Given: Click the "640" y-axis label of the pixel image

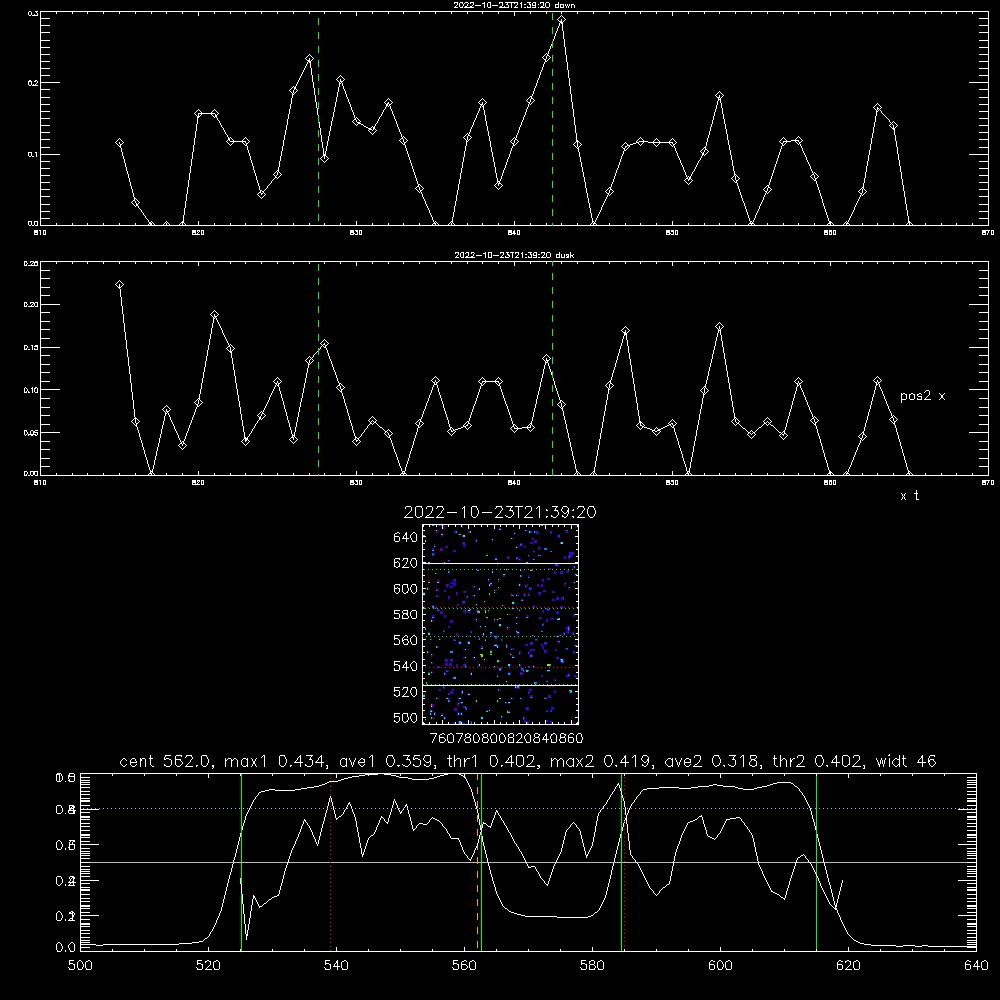Looking at the screenshot, I should tap(406, 537).
